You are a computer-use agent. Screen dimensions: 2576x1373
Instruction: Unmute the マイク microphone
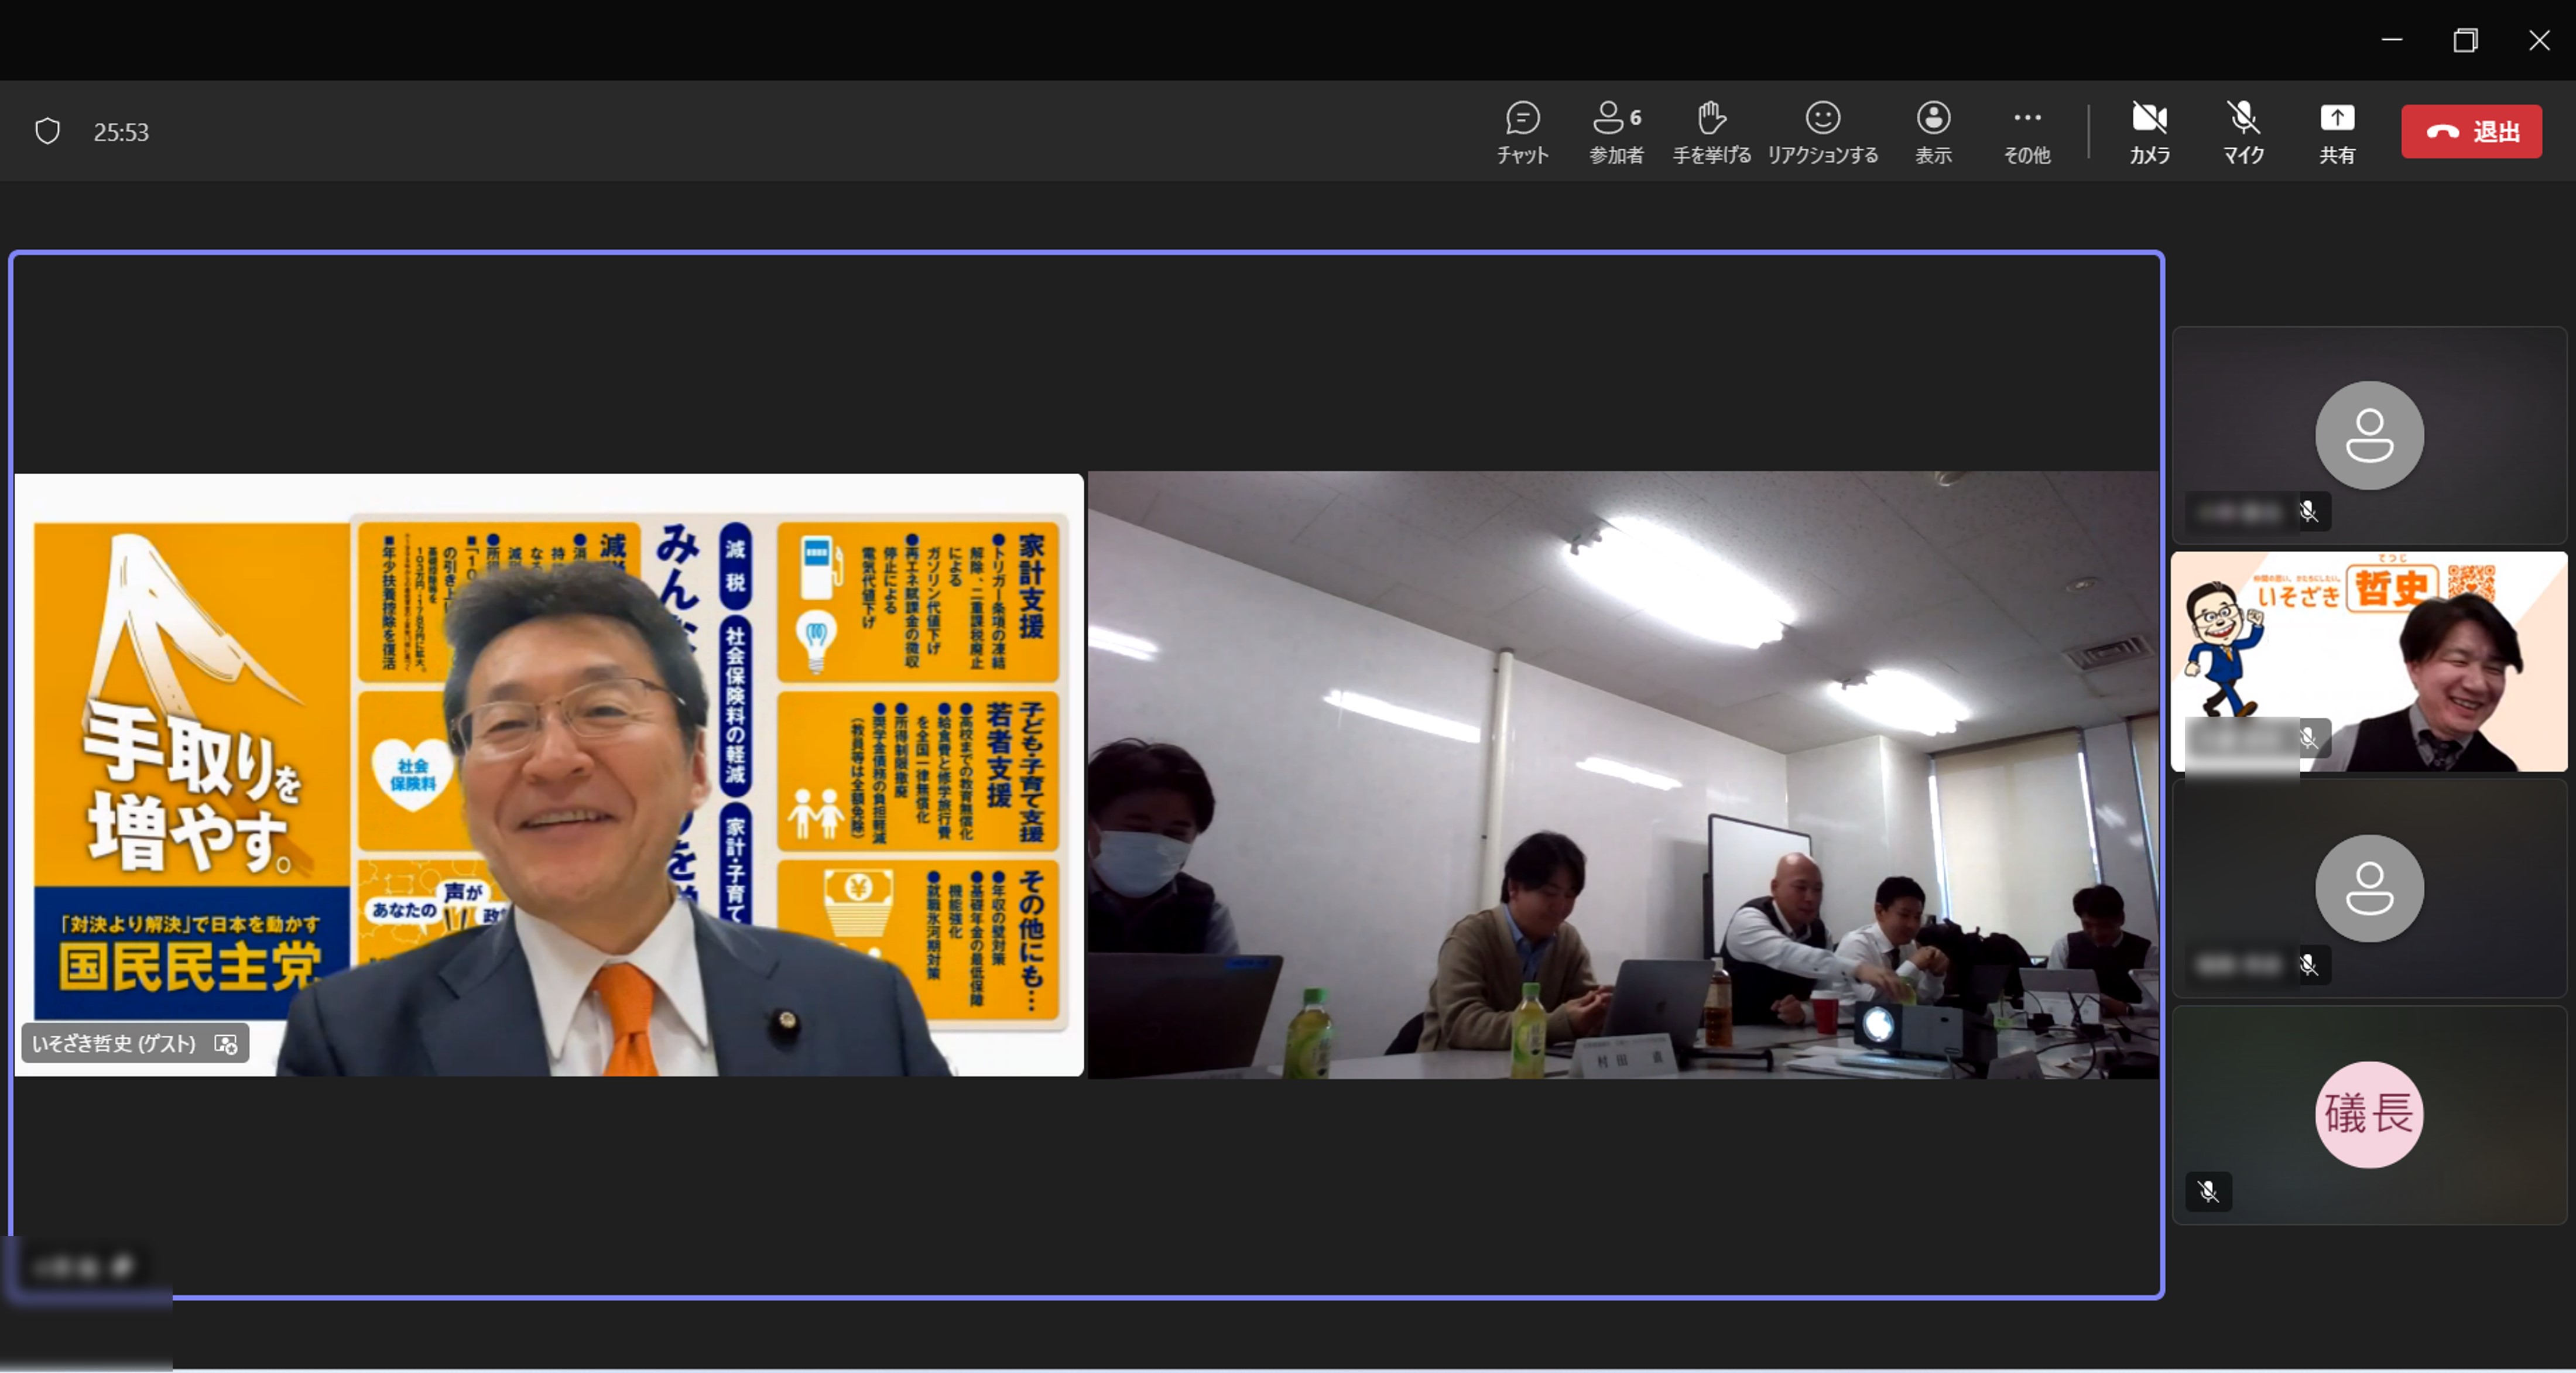[2243, 132]
